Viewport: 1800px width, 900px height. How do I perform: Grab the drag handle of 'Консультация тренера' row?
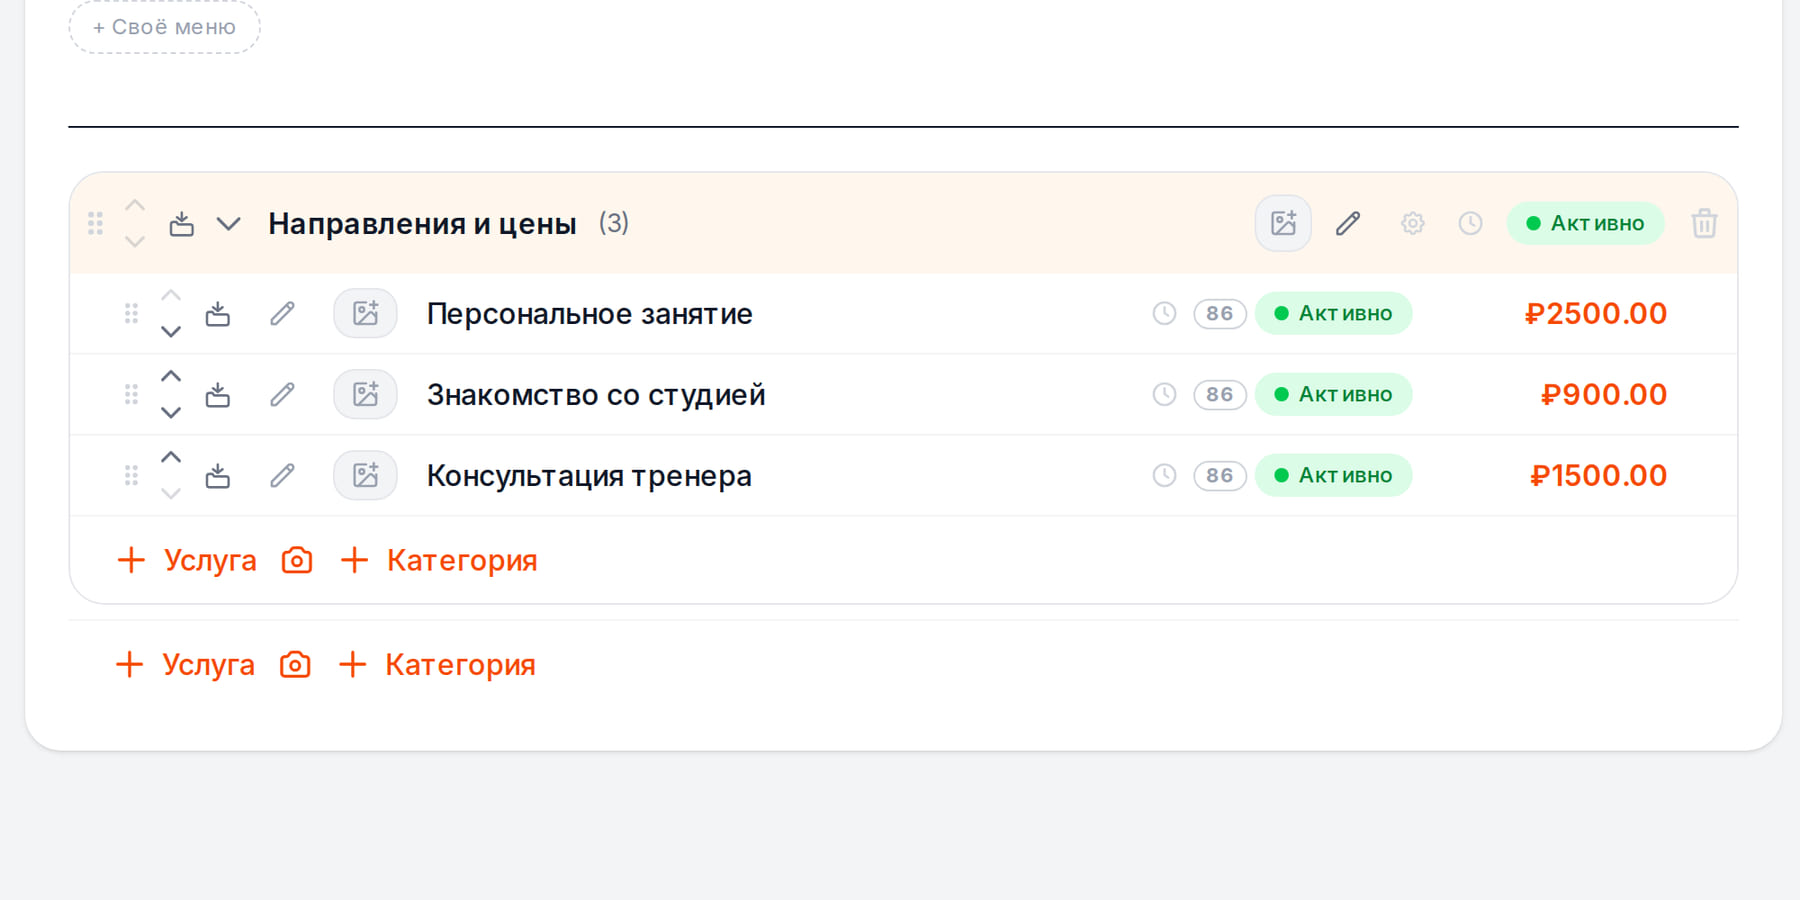[131, 476]
